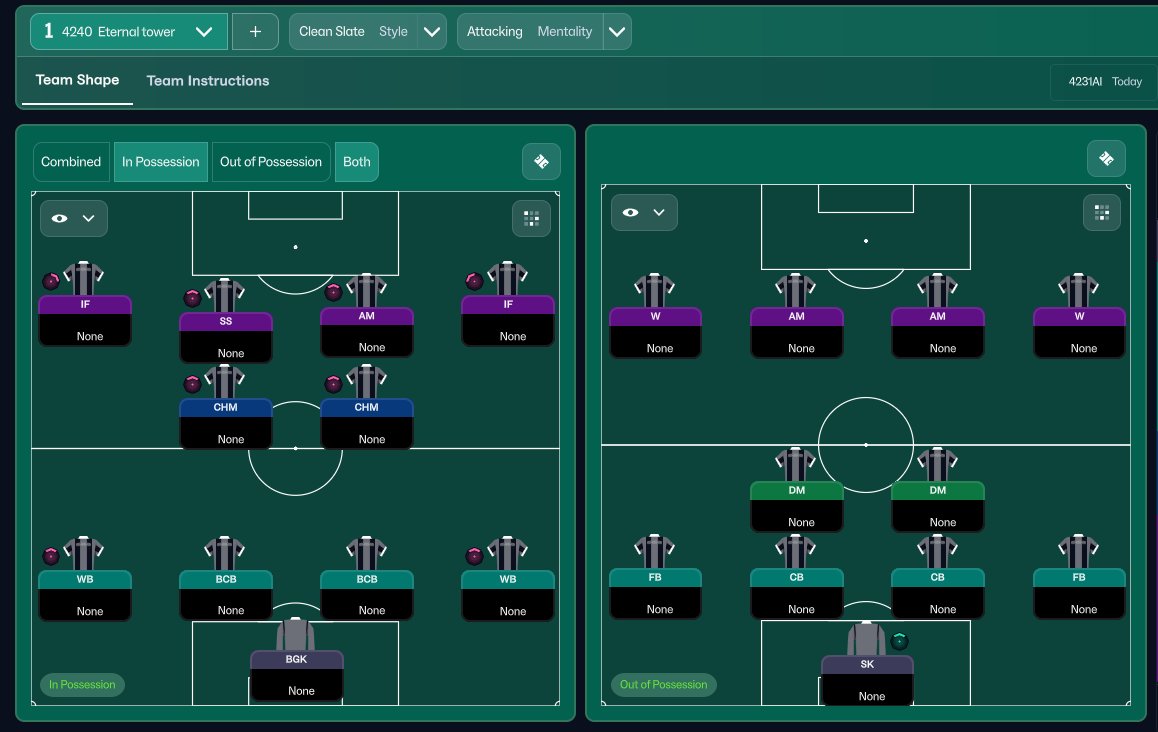Select the shirt icon above the right-side BCB
The height and width of the screenshot is (732, 1158).
pos(366,554)
